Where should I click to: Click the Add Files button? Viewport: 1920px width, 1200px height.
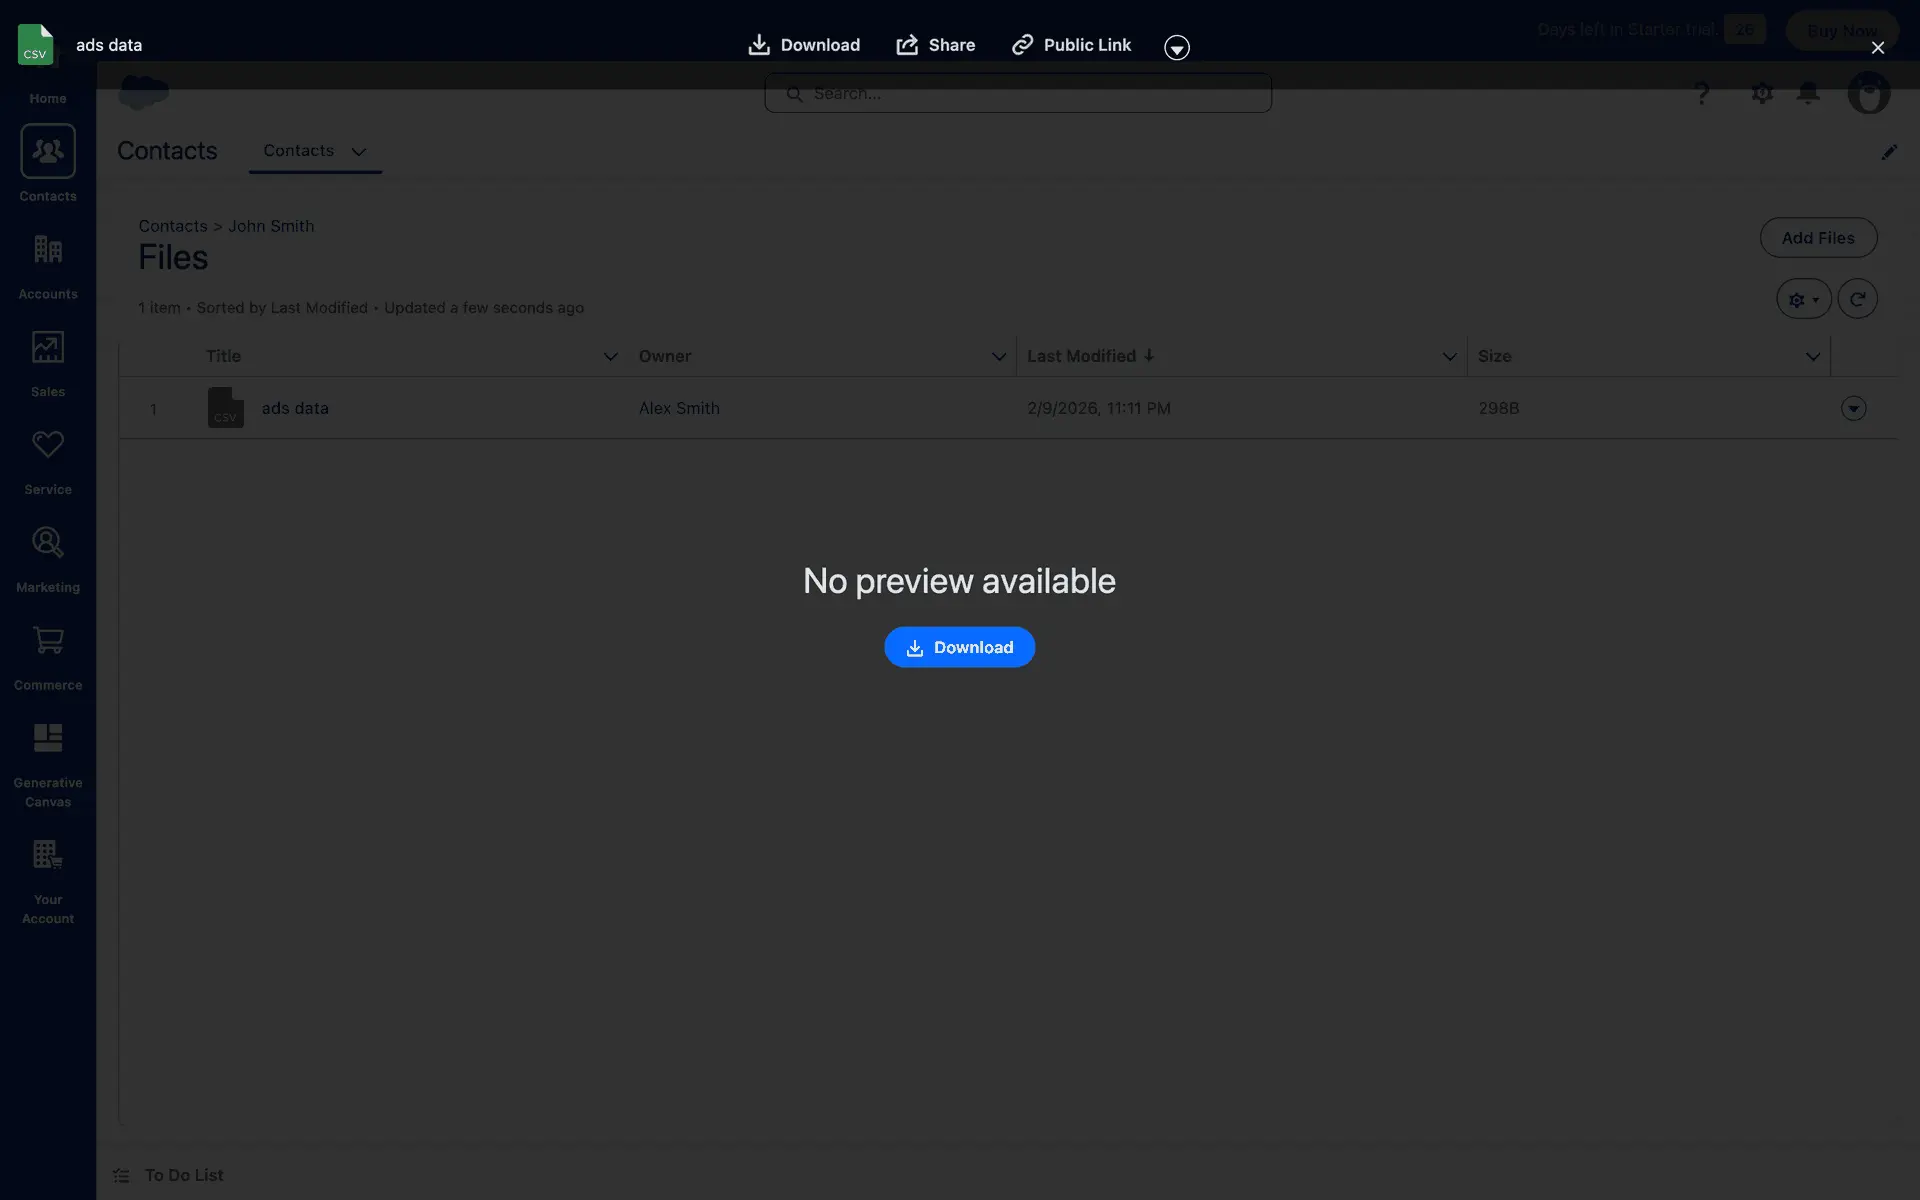[1817, 238]
